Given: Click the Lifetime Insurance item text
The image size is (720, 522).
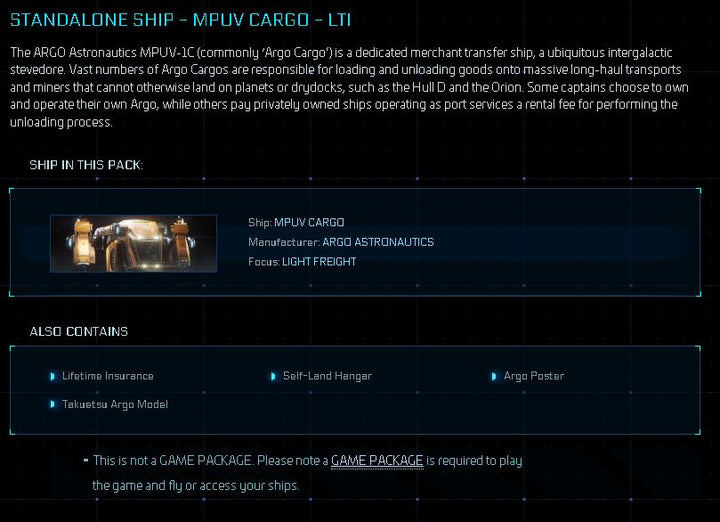Looking at the screenshot, I should [108, 376].
